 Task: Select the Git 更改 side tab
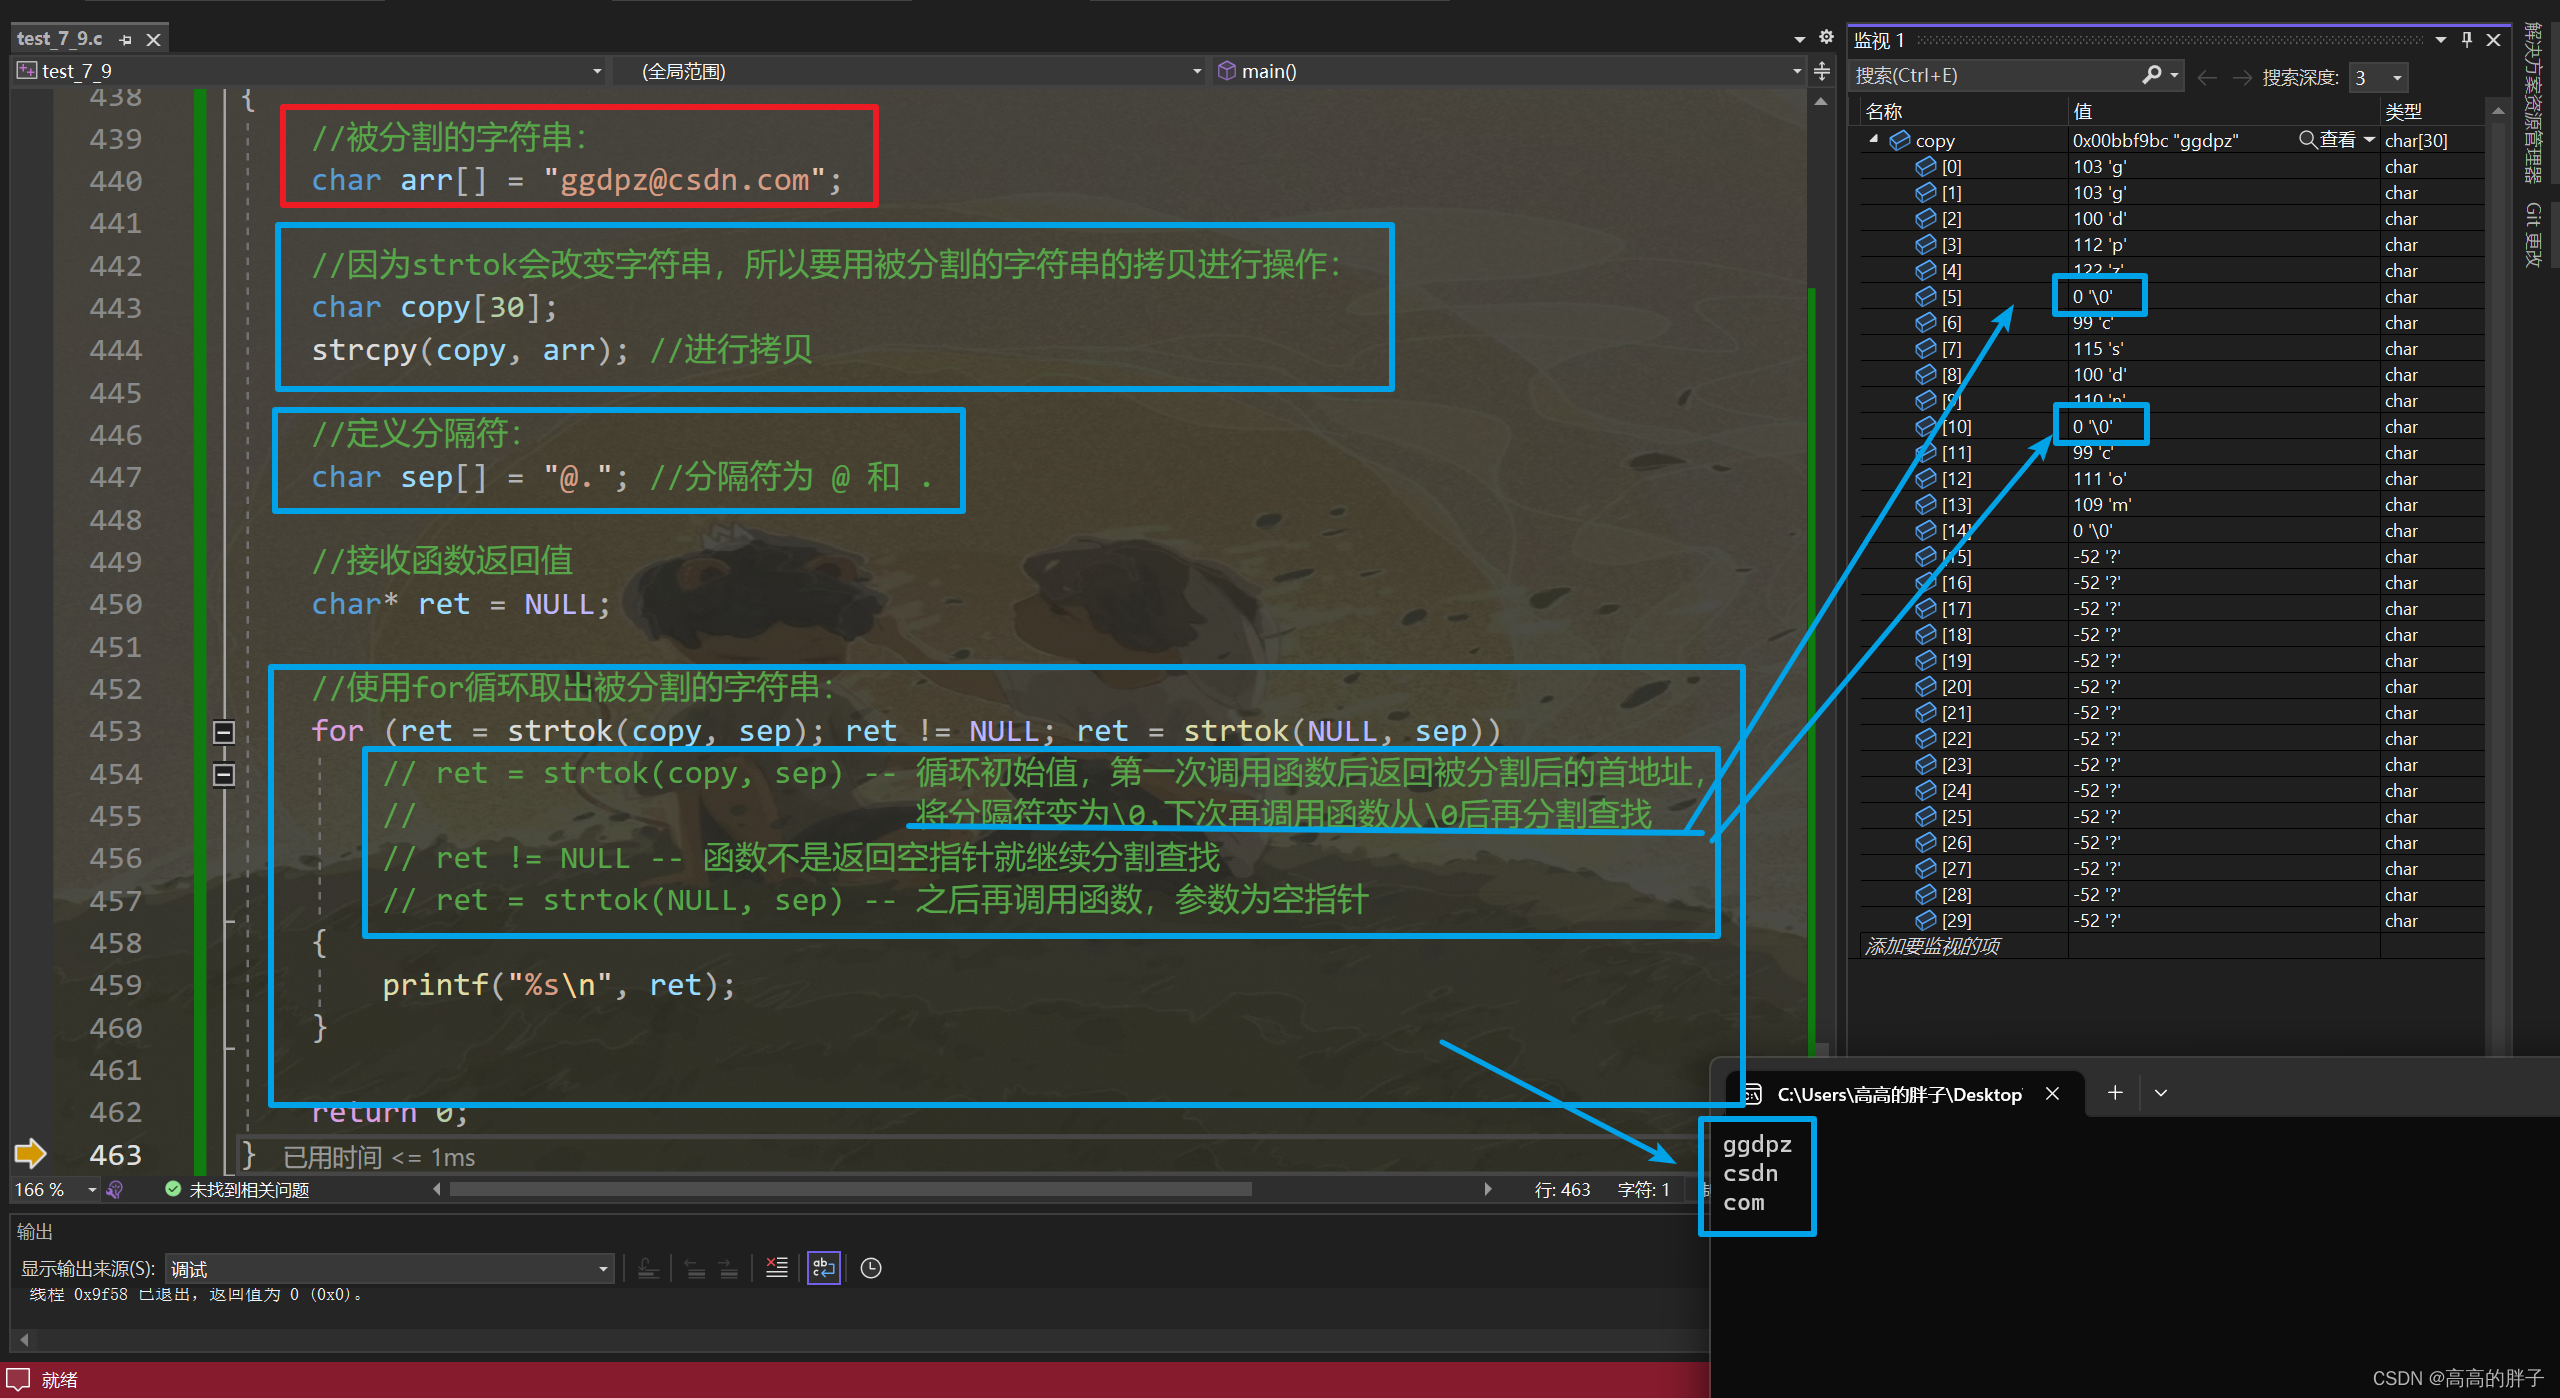pos(2532,234)
